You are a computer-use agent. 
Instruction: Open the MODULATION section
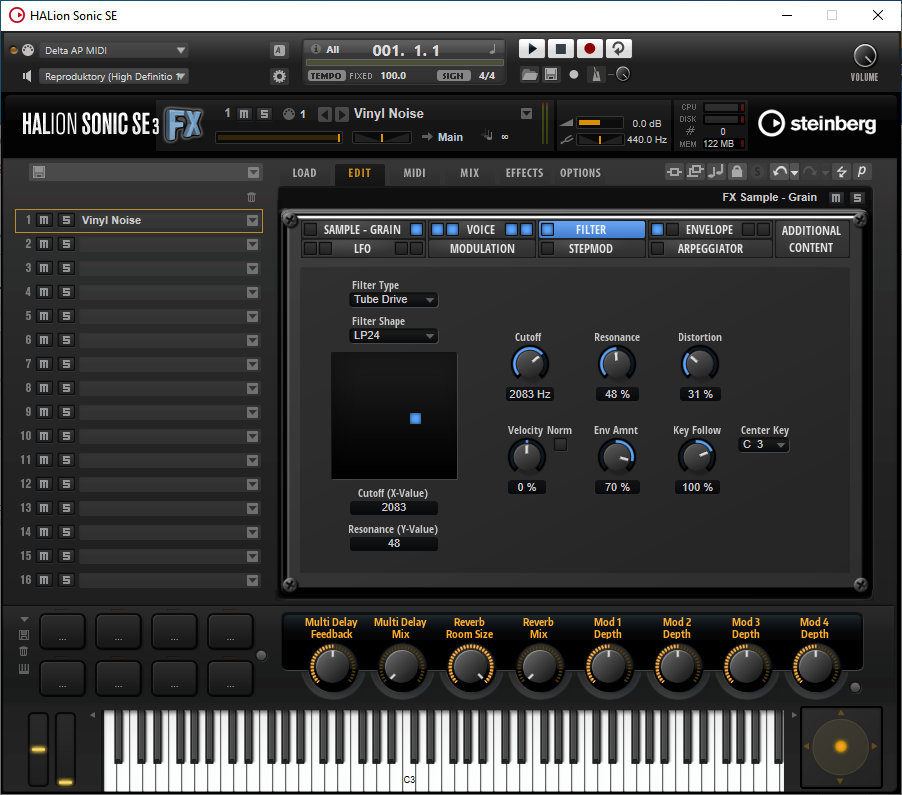point(482,249)
